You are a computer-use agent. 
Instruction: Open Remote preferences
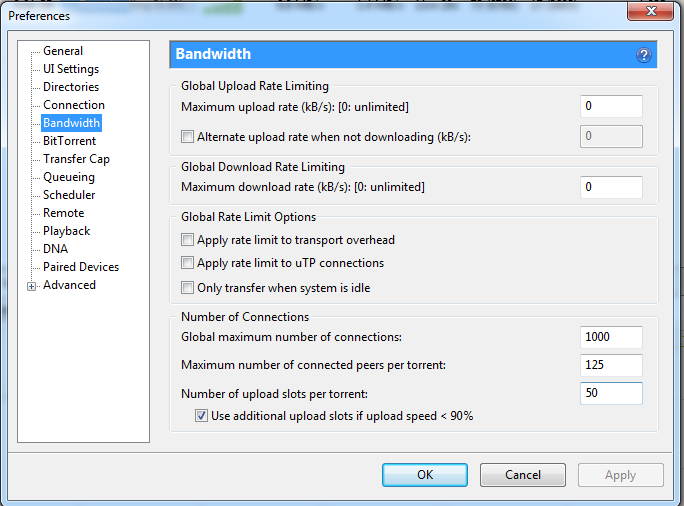pos(64,213)
